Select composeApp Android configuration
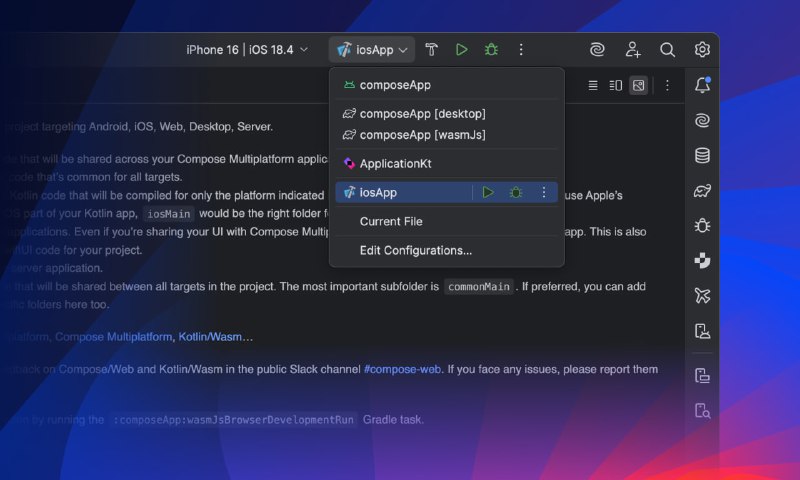The width and height of the screenshot is (800, 480). (446, 85)
